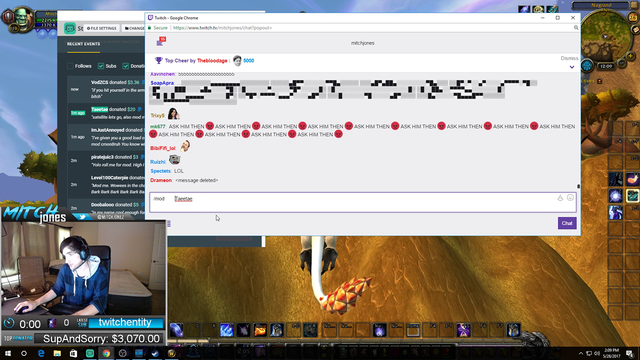Screen dimensions: 640x360
Task: Select the piratejuic3 donation event
Action: pos(106,160)
